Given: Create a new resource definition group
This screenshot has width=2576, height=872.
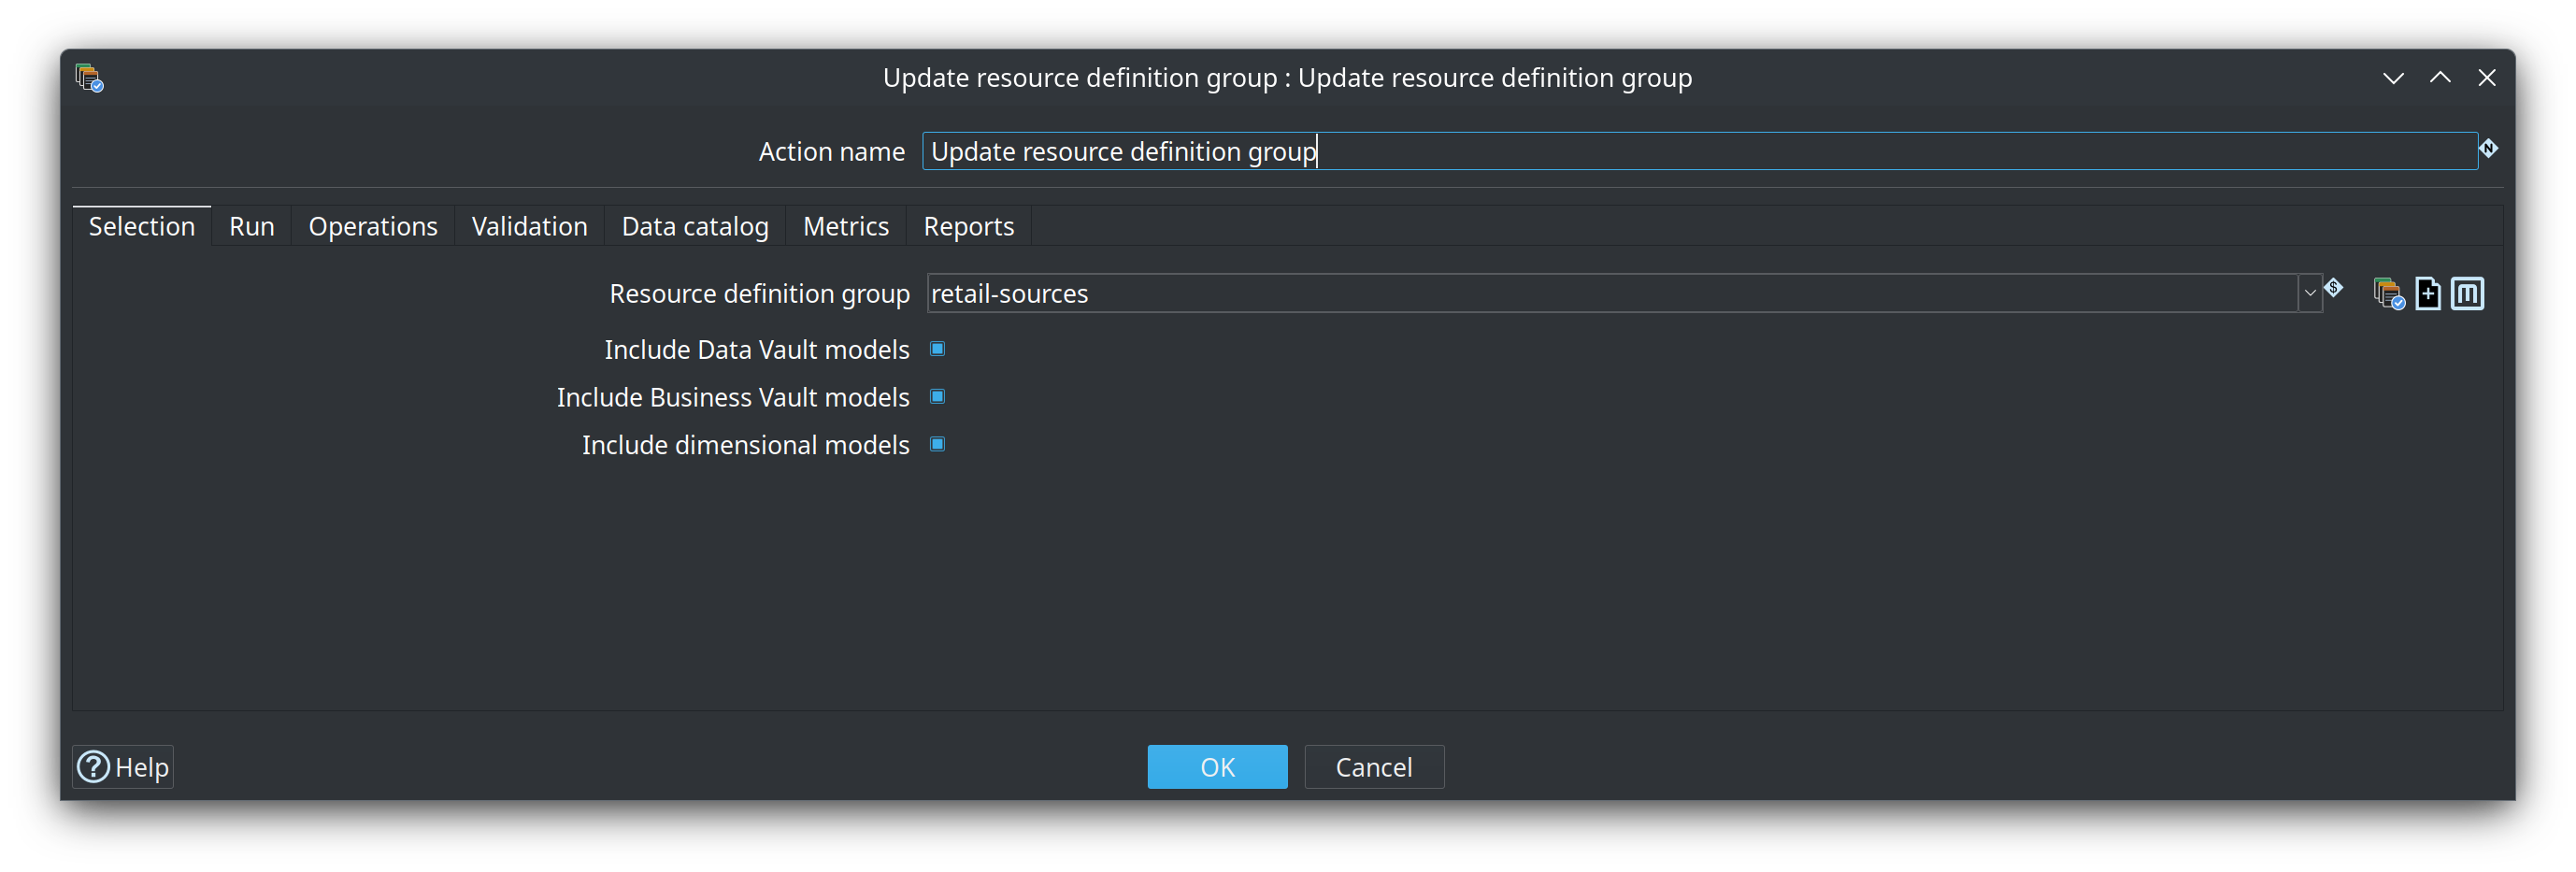Looking at the screenshot, I should click(2428, 294).
